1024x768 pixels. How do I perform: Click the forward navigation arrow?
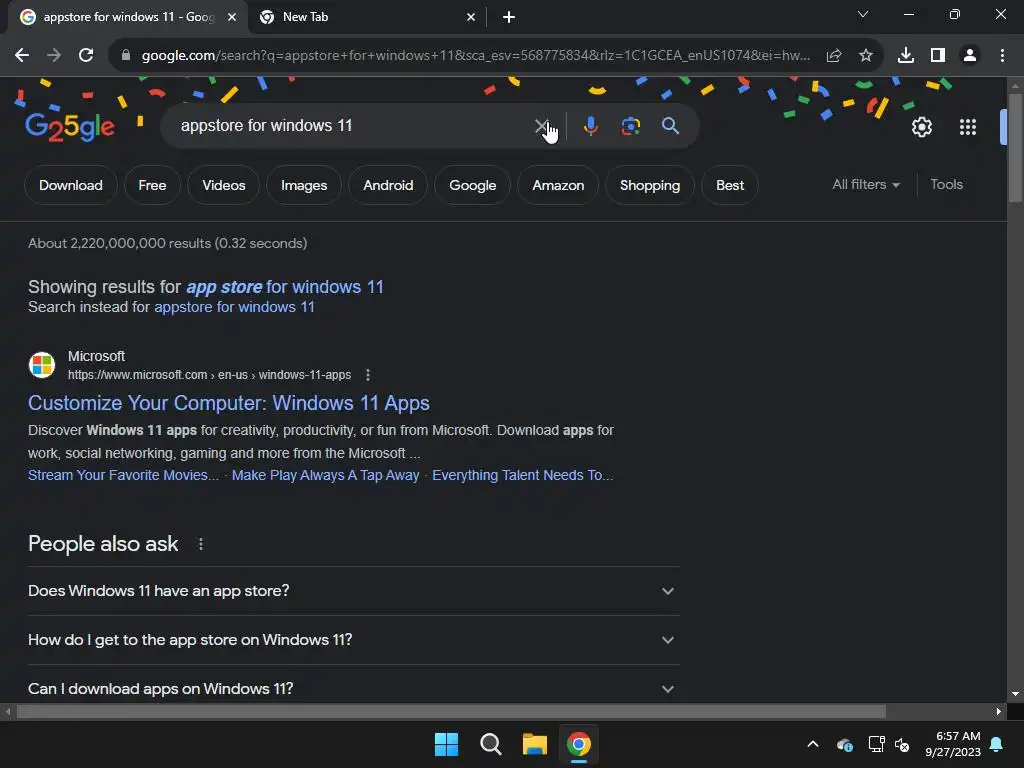coord(54,56)
